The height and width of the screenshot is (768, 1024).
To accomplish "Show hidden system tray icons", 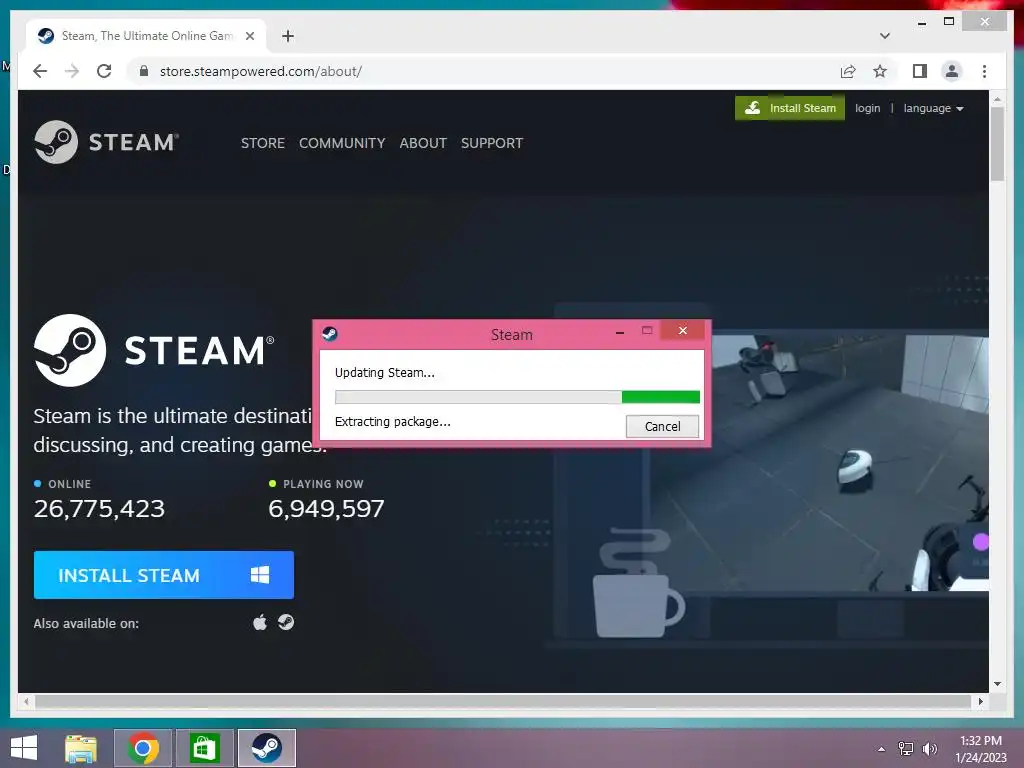I will (x=882, y=749).
